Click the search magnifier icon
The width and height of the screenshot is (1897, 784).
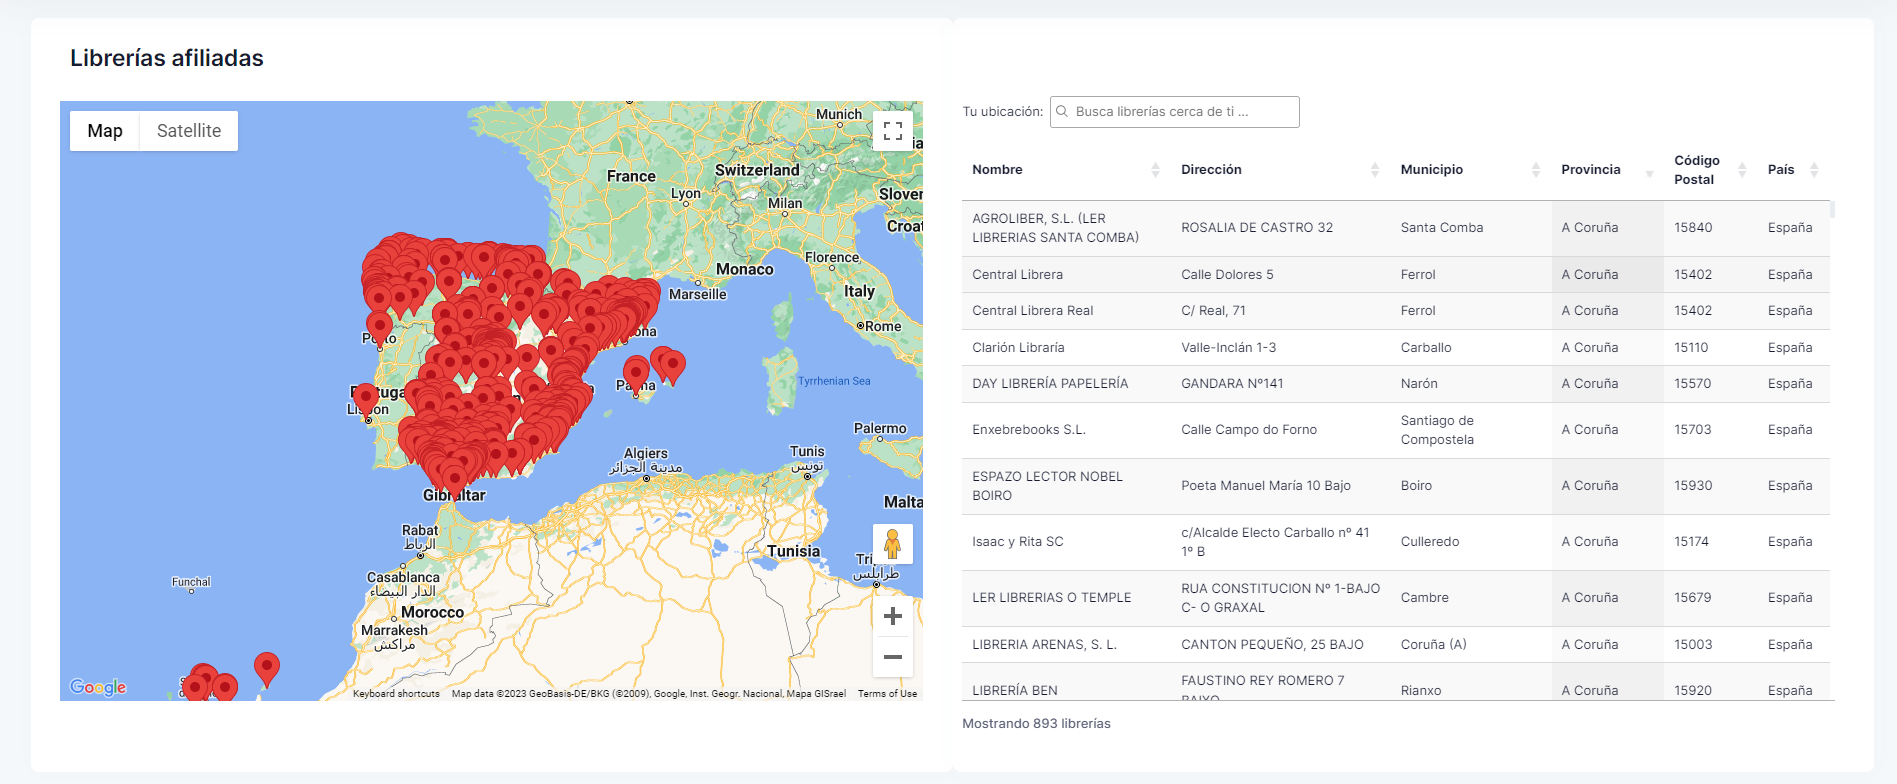pyautogui.click(x=1062, y=112)
